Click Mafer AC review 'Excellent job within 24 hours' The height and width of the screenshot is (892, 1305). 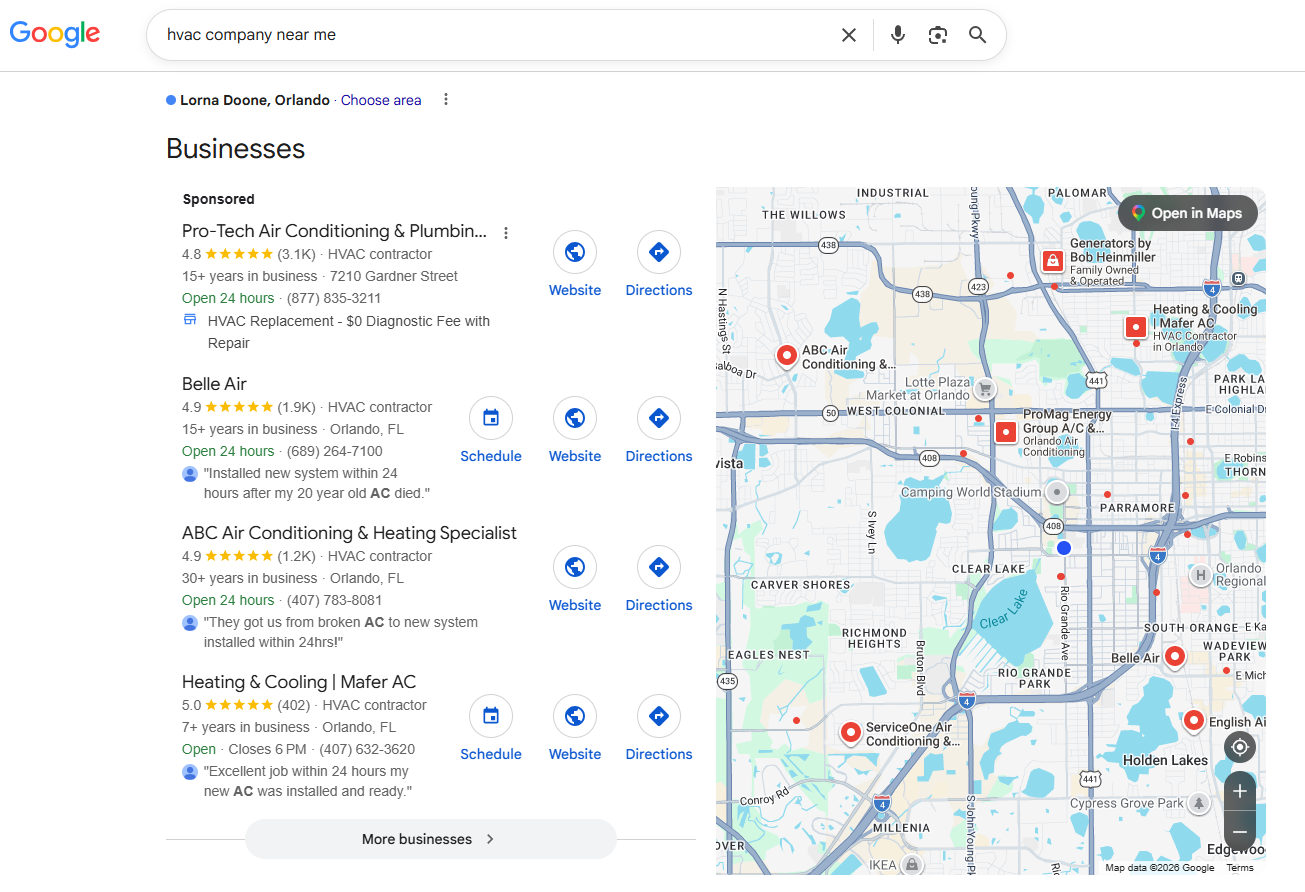[x=307, y=781]
